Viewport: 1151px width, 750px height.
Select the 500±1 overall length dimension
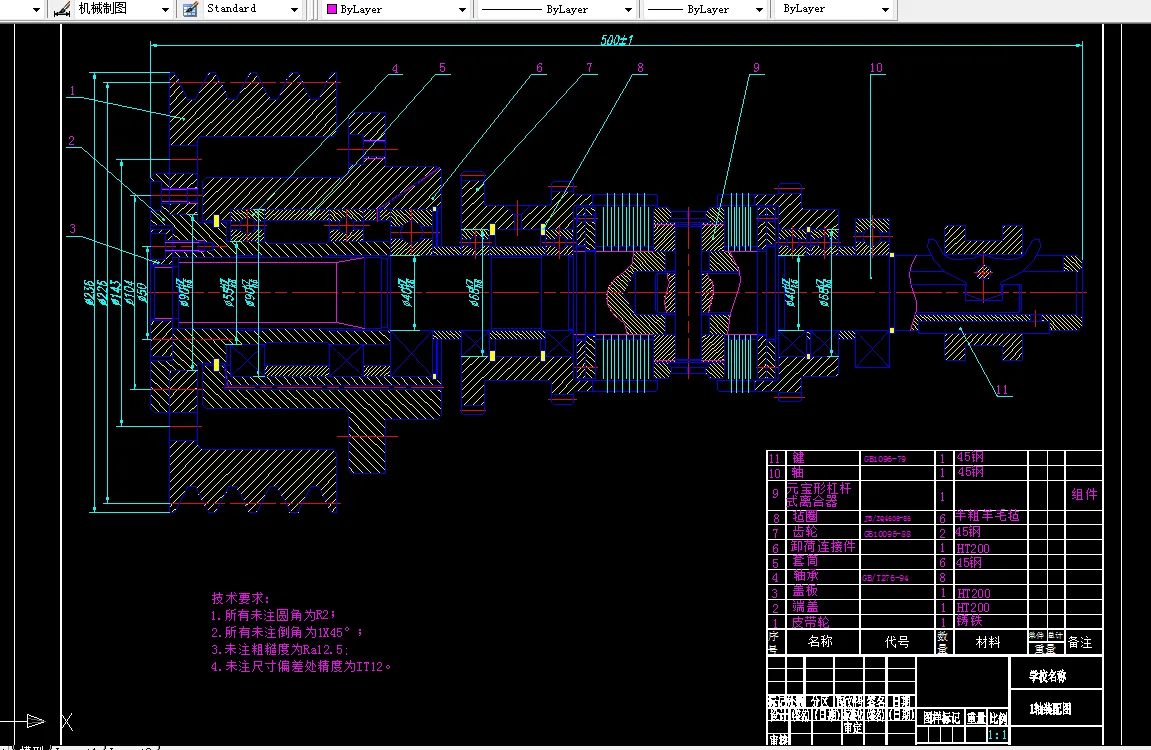click(x=616, y=40)
